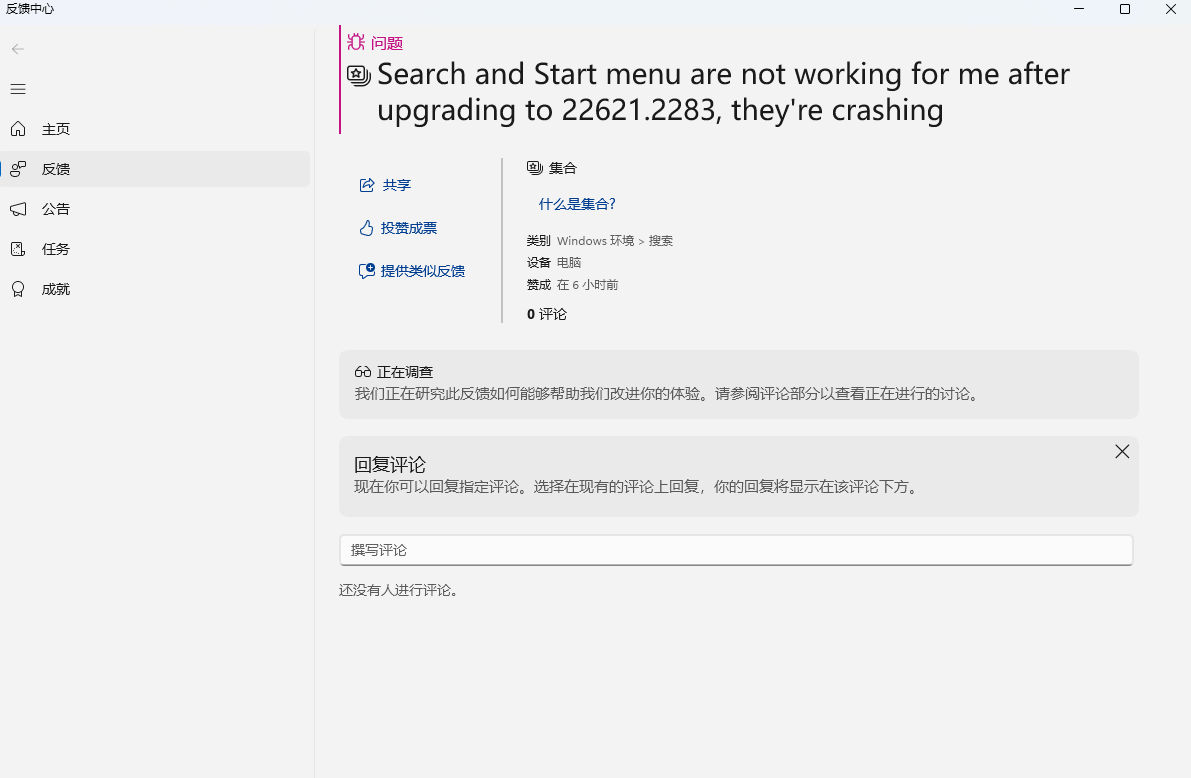Screen dimensions: 1191x778
Task: Click category text Windows 环境 > 搜索
Action: [x=614, y=241]
